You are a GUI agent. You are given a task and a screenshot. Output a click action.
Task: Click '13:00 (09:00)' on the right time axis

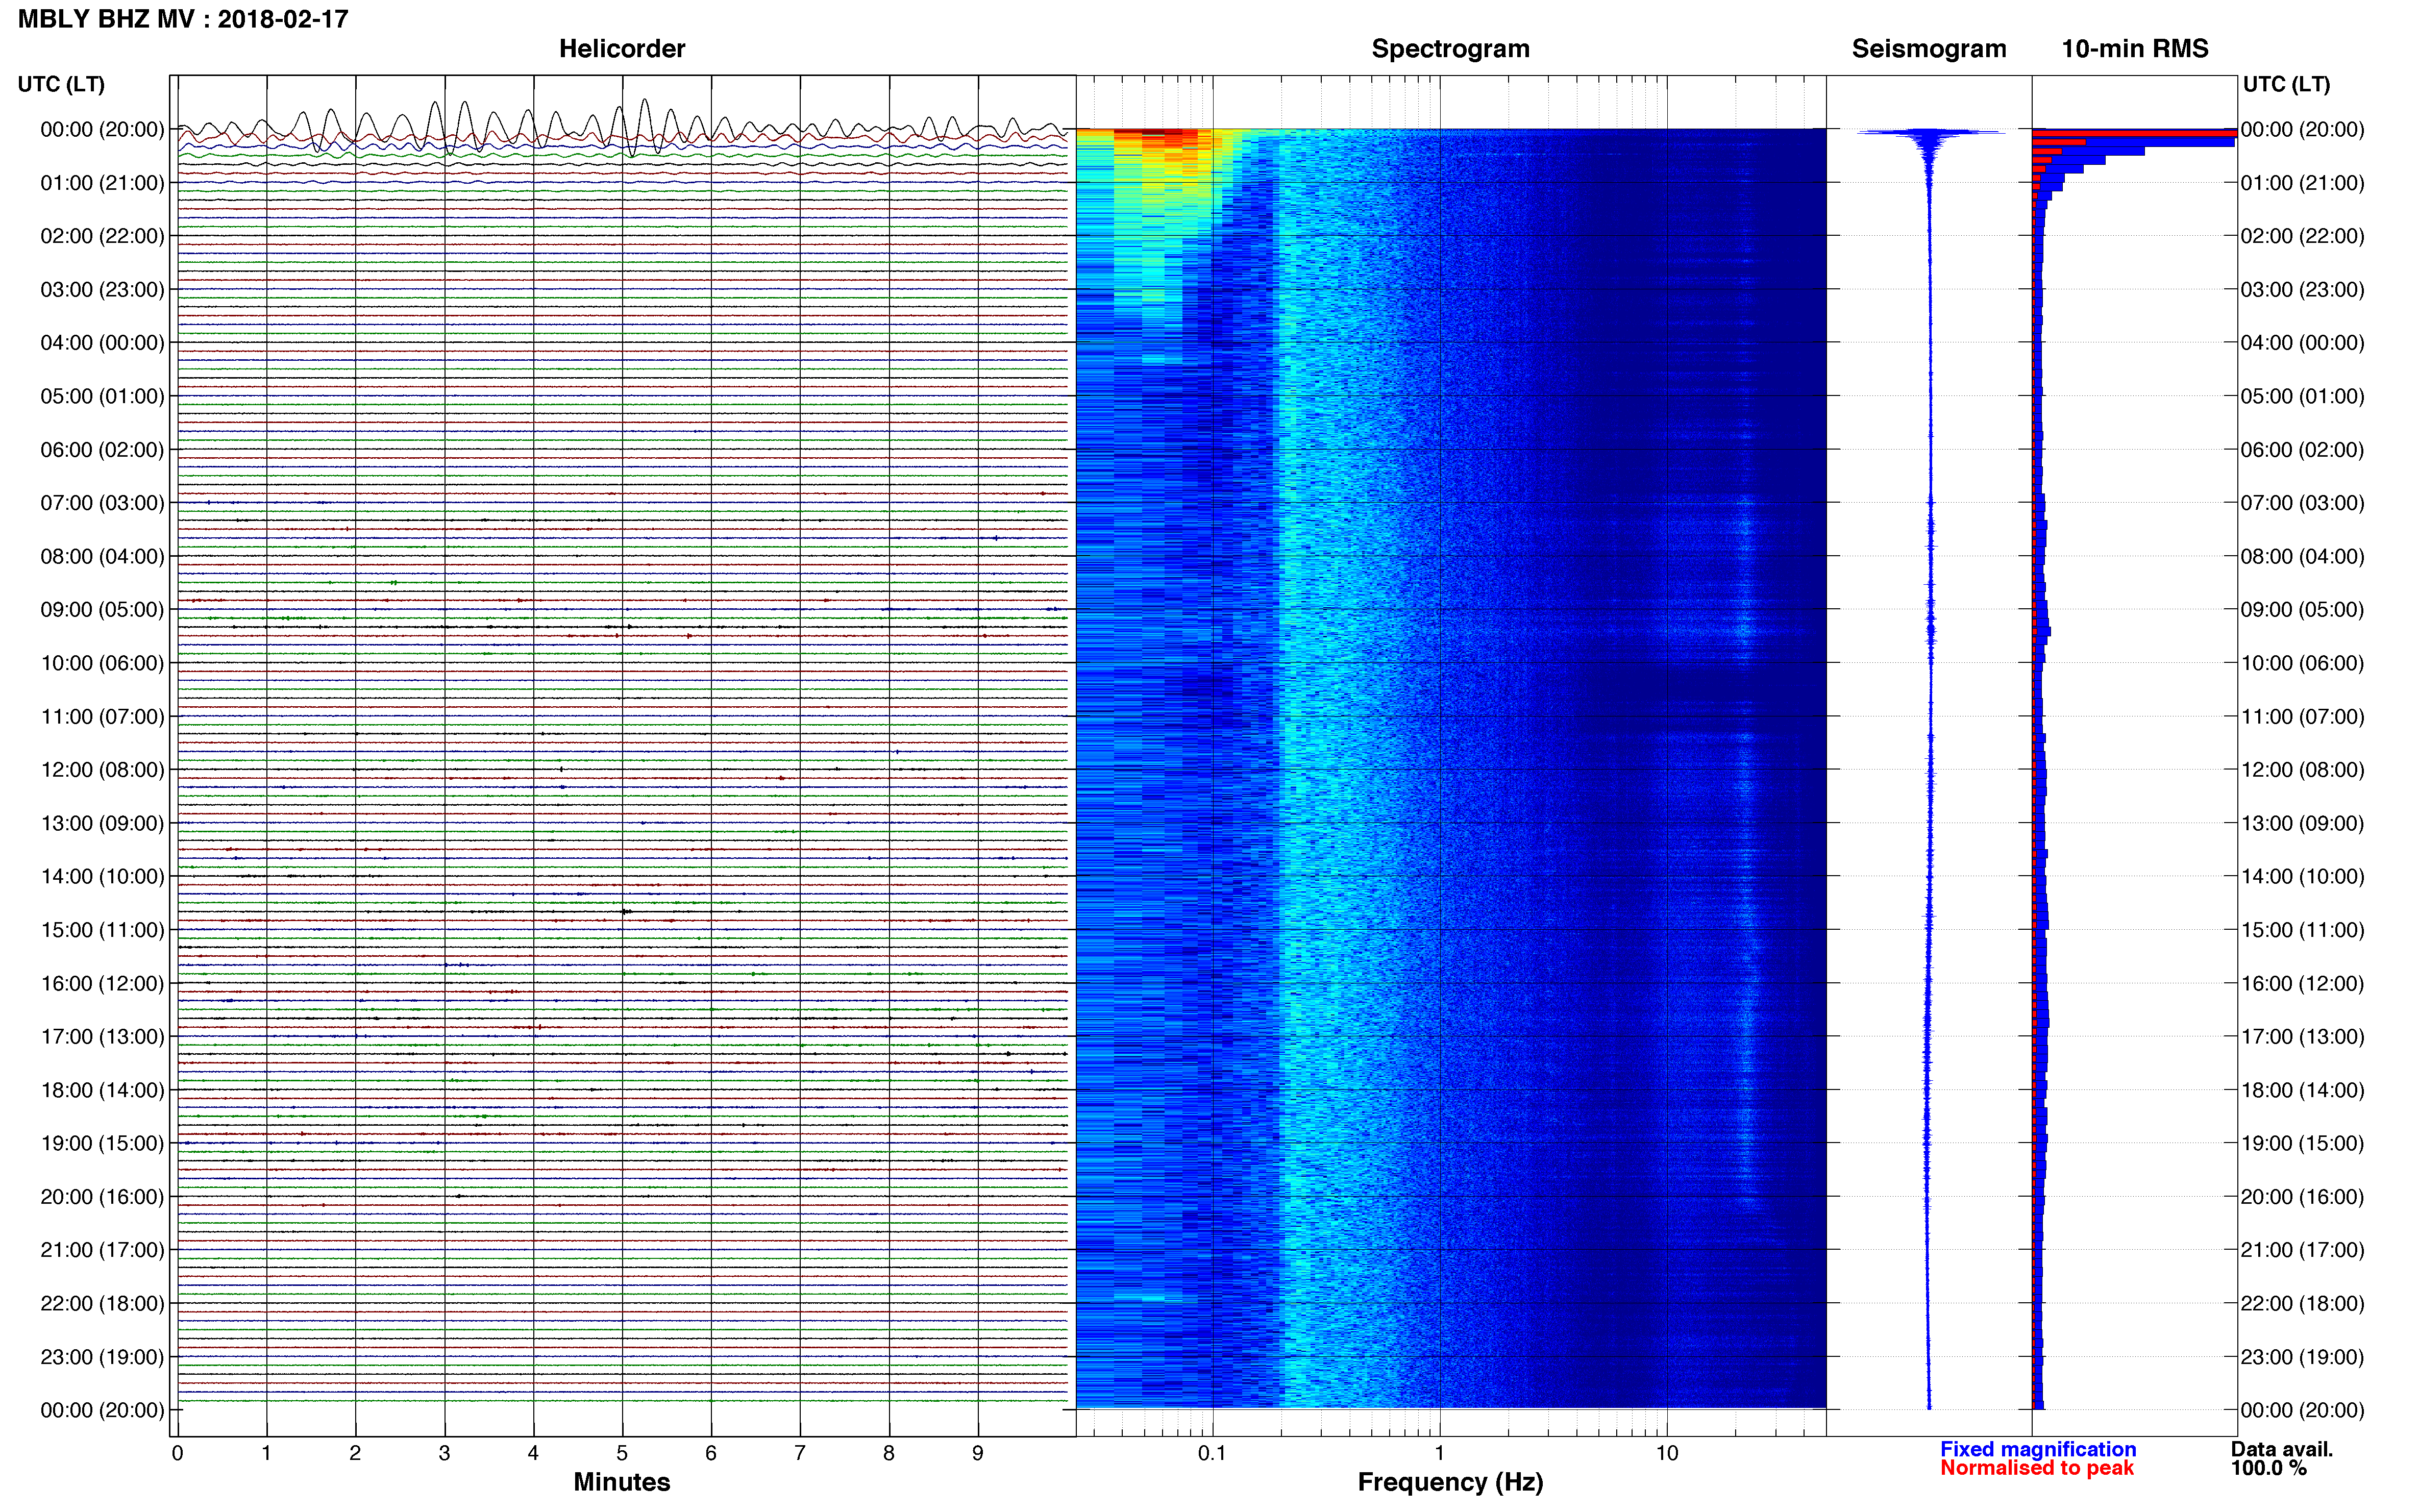[2302, 823]
